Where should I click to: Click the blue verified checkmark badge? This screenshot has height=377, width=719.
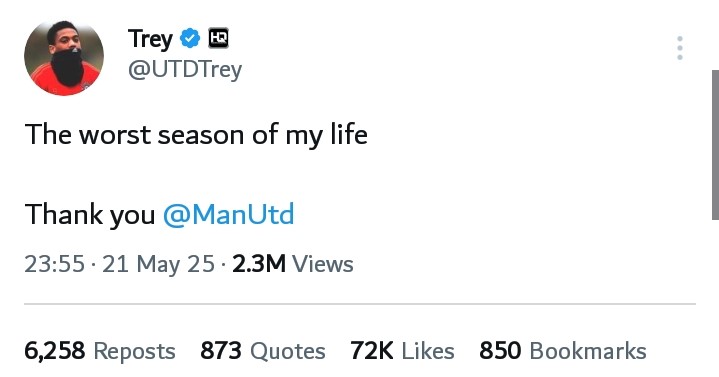(190, 38)
